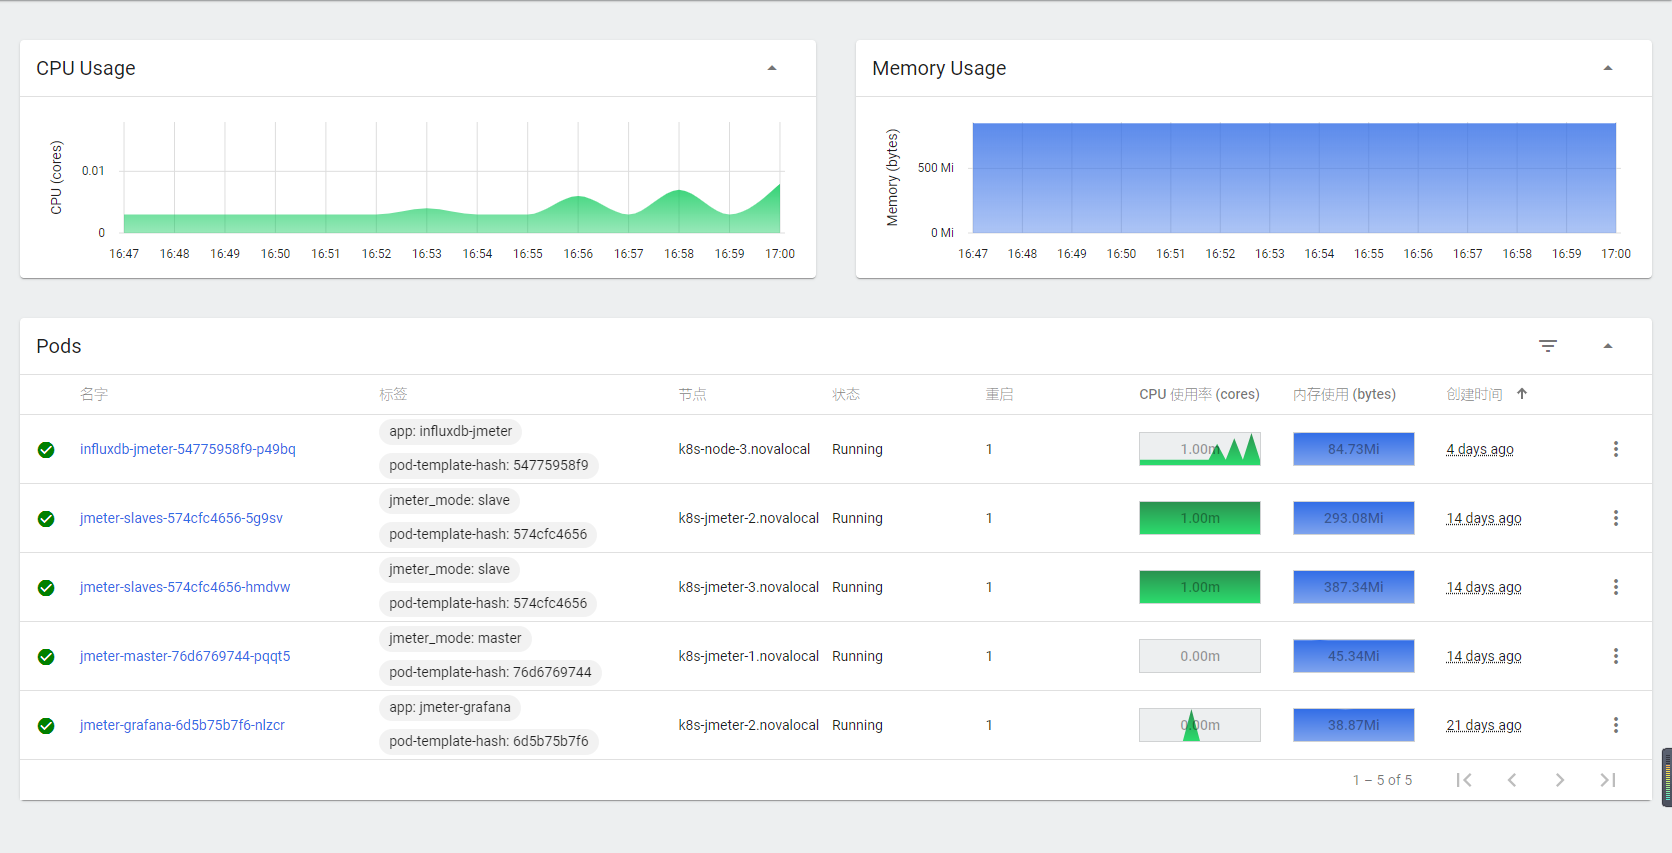Click the 重启 column header
Image resolution: width=1672 pixels, height=853 pixels.
point(1000,394)
